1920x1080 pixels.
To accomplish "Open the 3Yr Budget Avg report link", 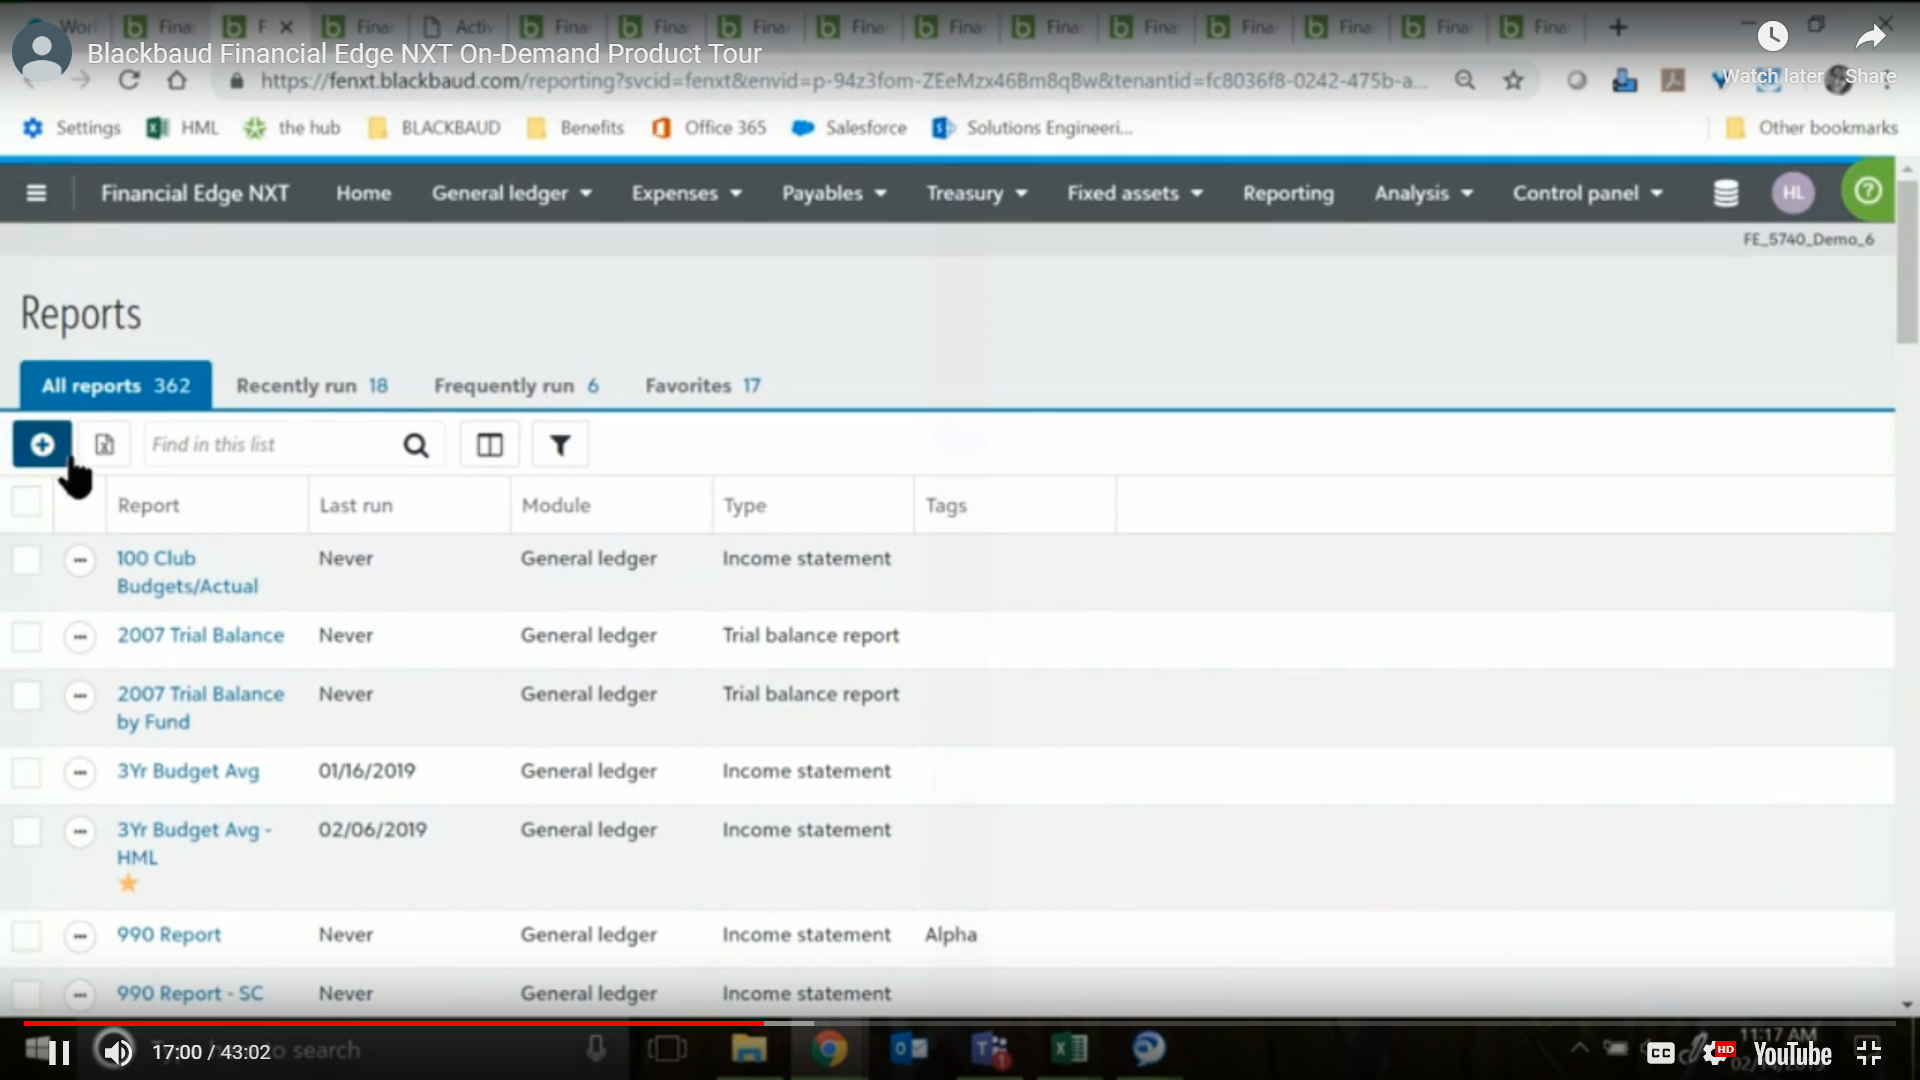I will [188, 771].
